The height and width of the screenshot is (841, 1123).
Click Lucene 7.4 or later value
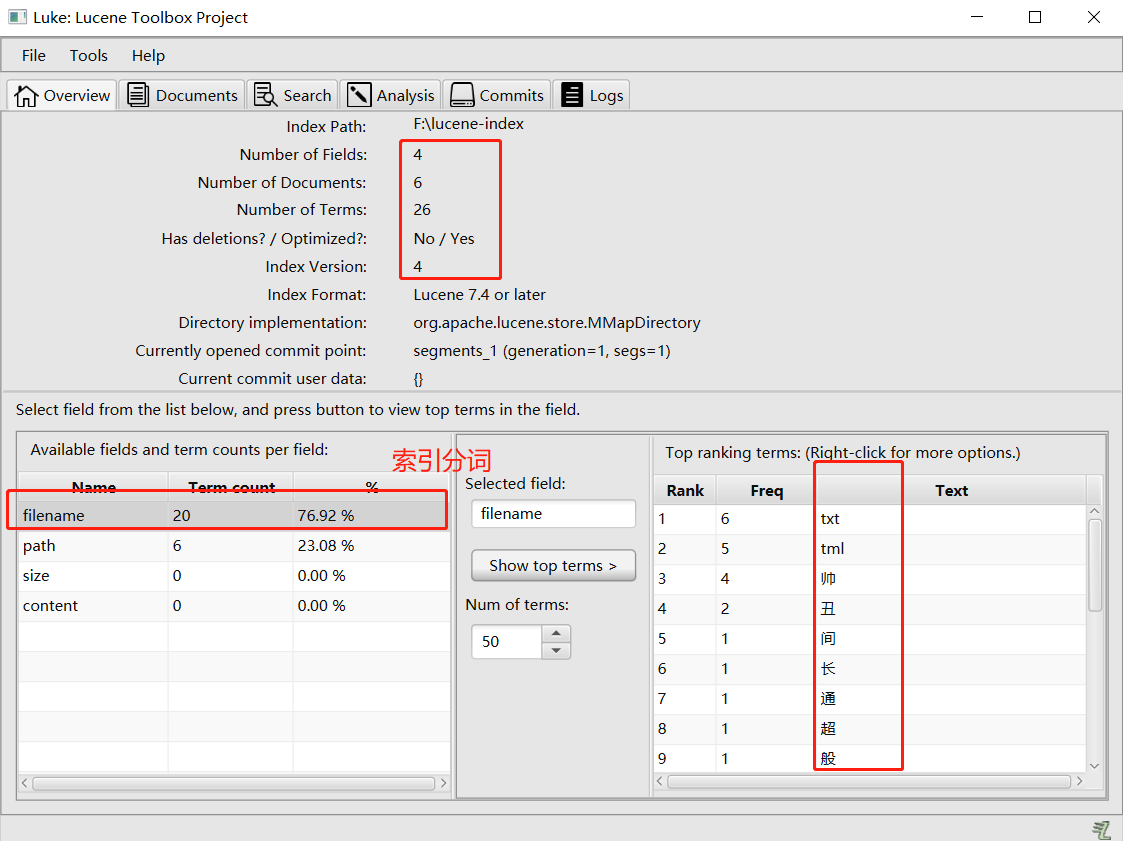[479, 294]
